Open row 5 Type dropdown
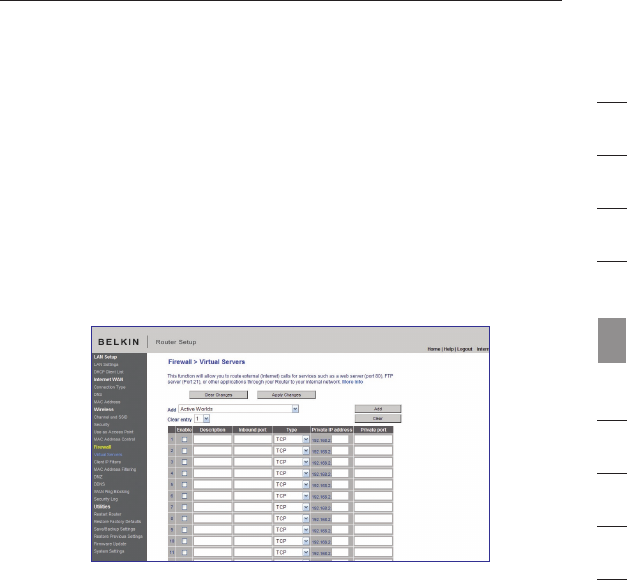Viewport: 627px width, 580px height. coord(292,484)
